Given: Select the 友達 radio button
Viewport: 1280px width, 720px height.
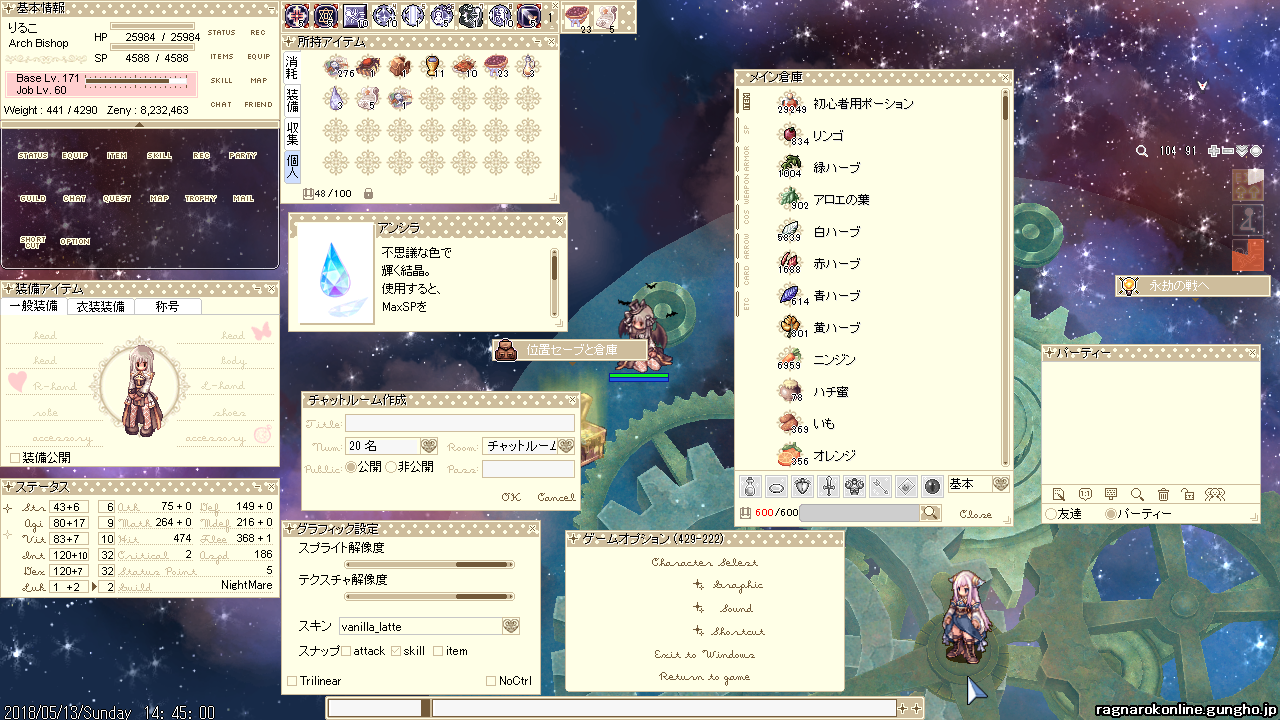Looking at the screenshot, I should click(x=1050, y=514).
